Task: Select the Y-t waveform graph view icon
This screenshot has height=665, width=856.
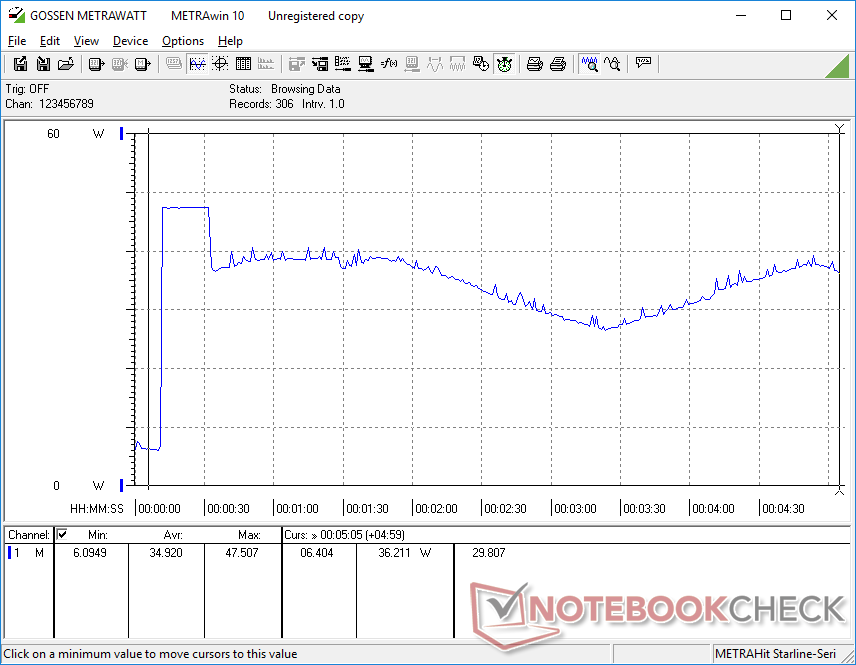Action: point(197,64)
